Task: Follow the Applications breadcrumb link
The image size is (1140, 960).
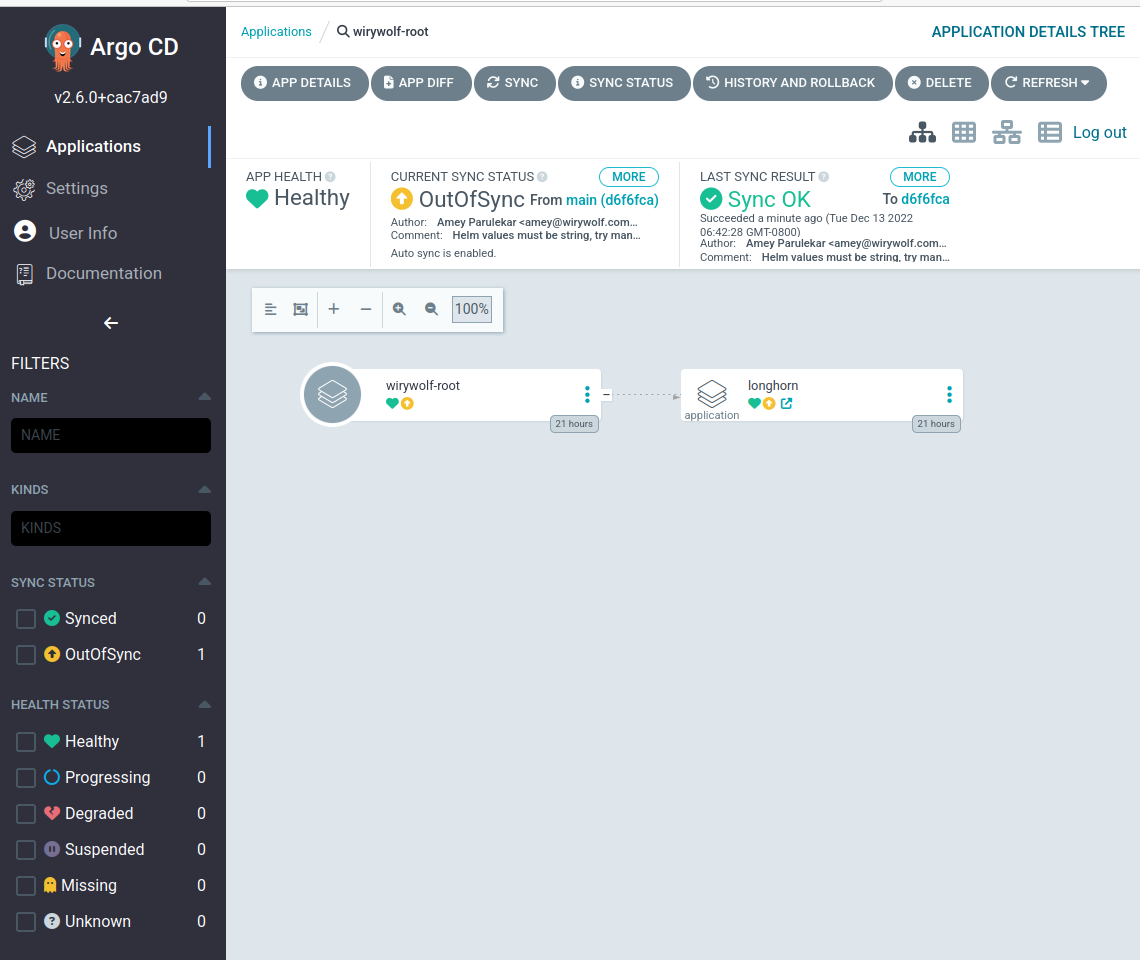Action: click(276, 31)
